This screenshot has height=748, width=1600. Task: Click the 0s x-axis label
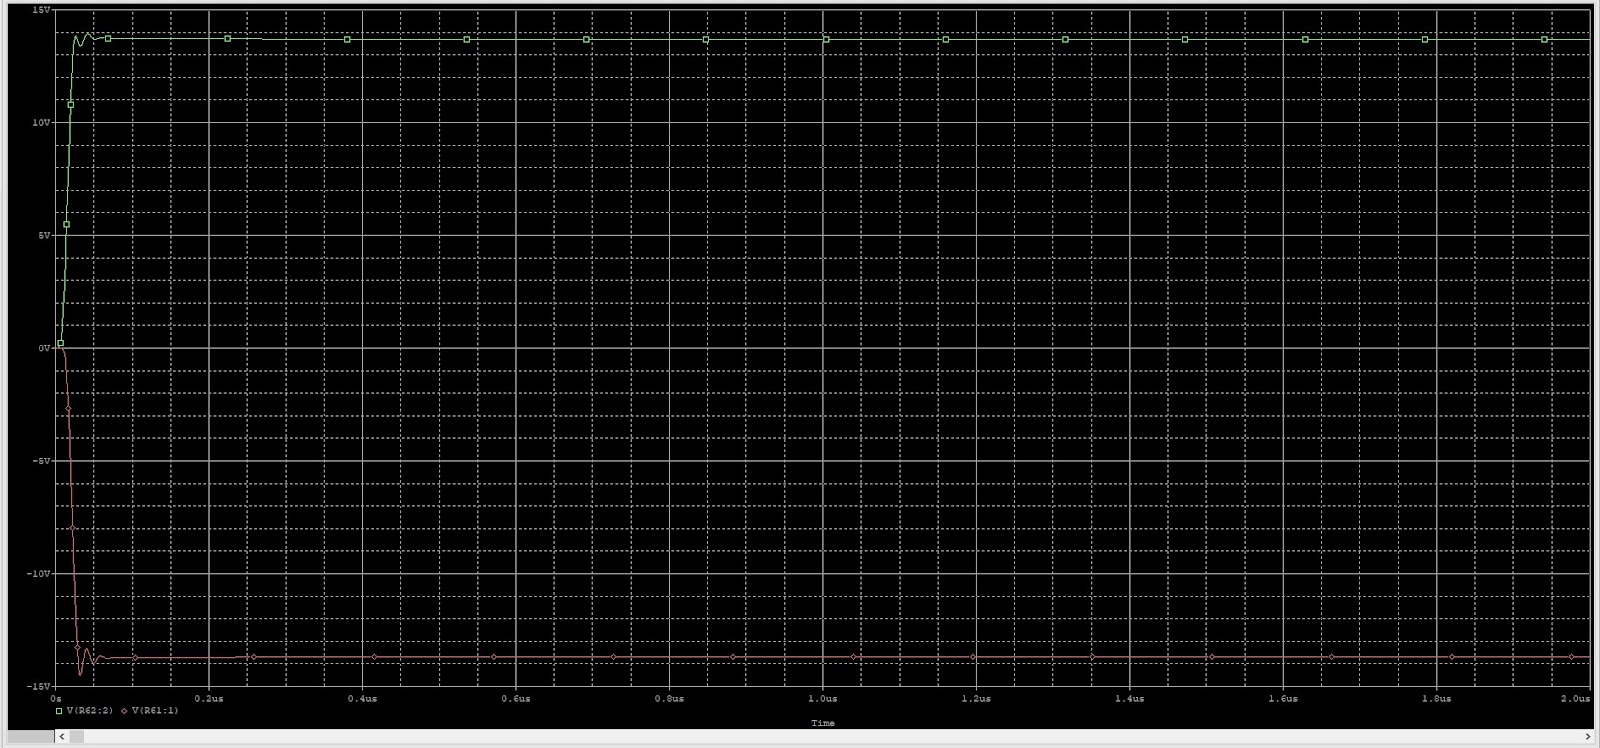pyautogui.click(x=57, y=698)
